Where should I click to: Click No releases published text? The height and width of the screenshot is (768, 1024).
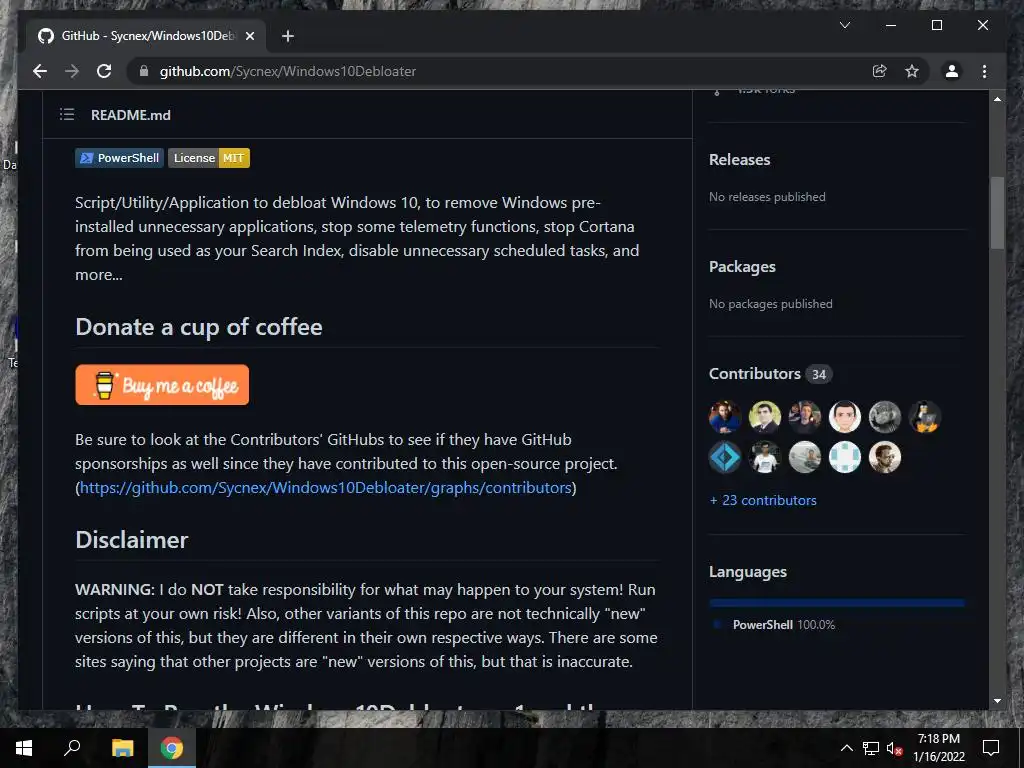pyautogui.click(x=767, y=197)
